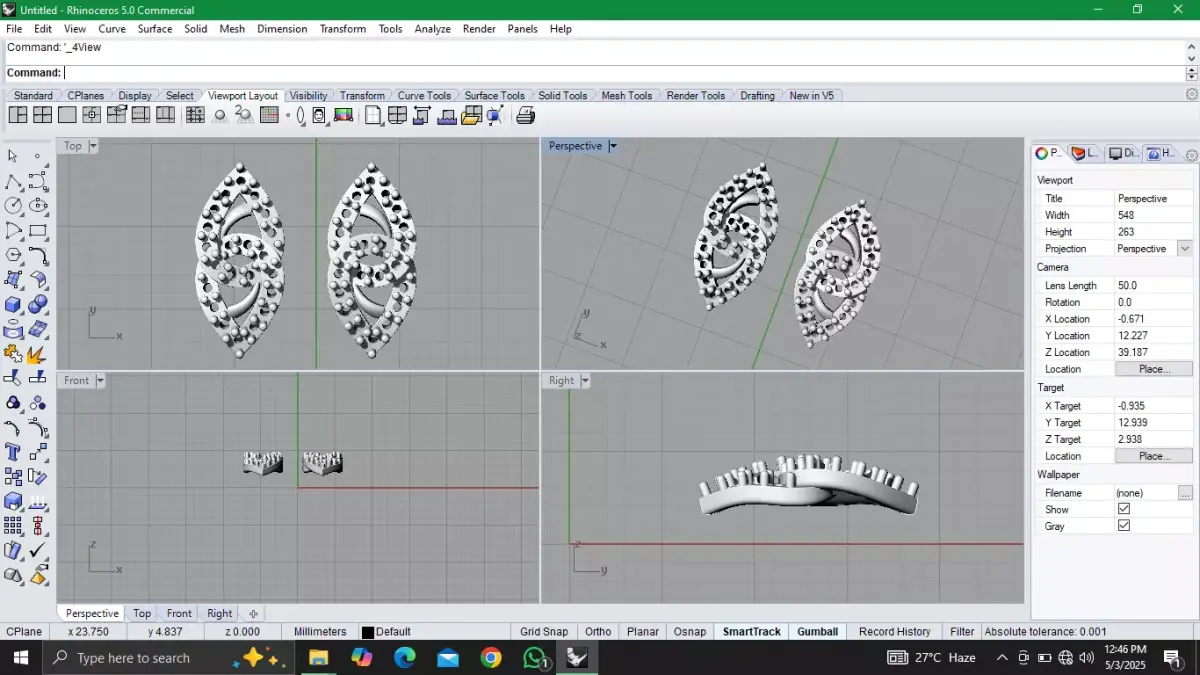Toggle Osnap in status bar

pos(690,632)
